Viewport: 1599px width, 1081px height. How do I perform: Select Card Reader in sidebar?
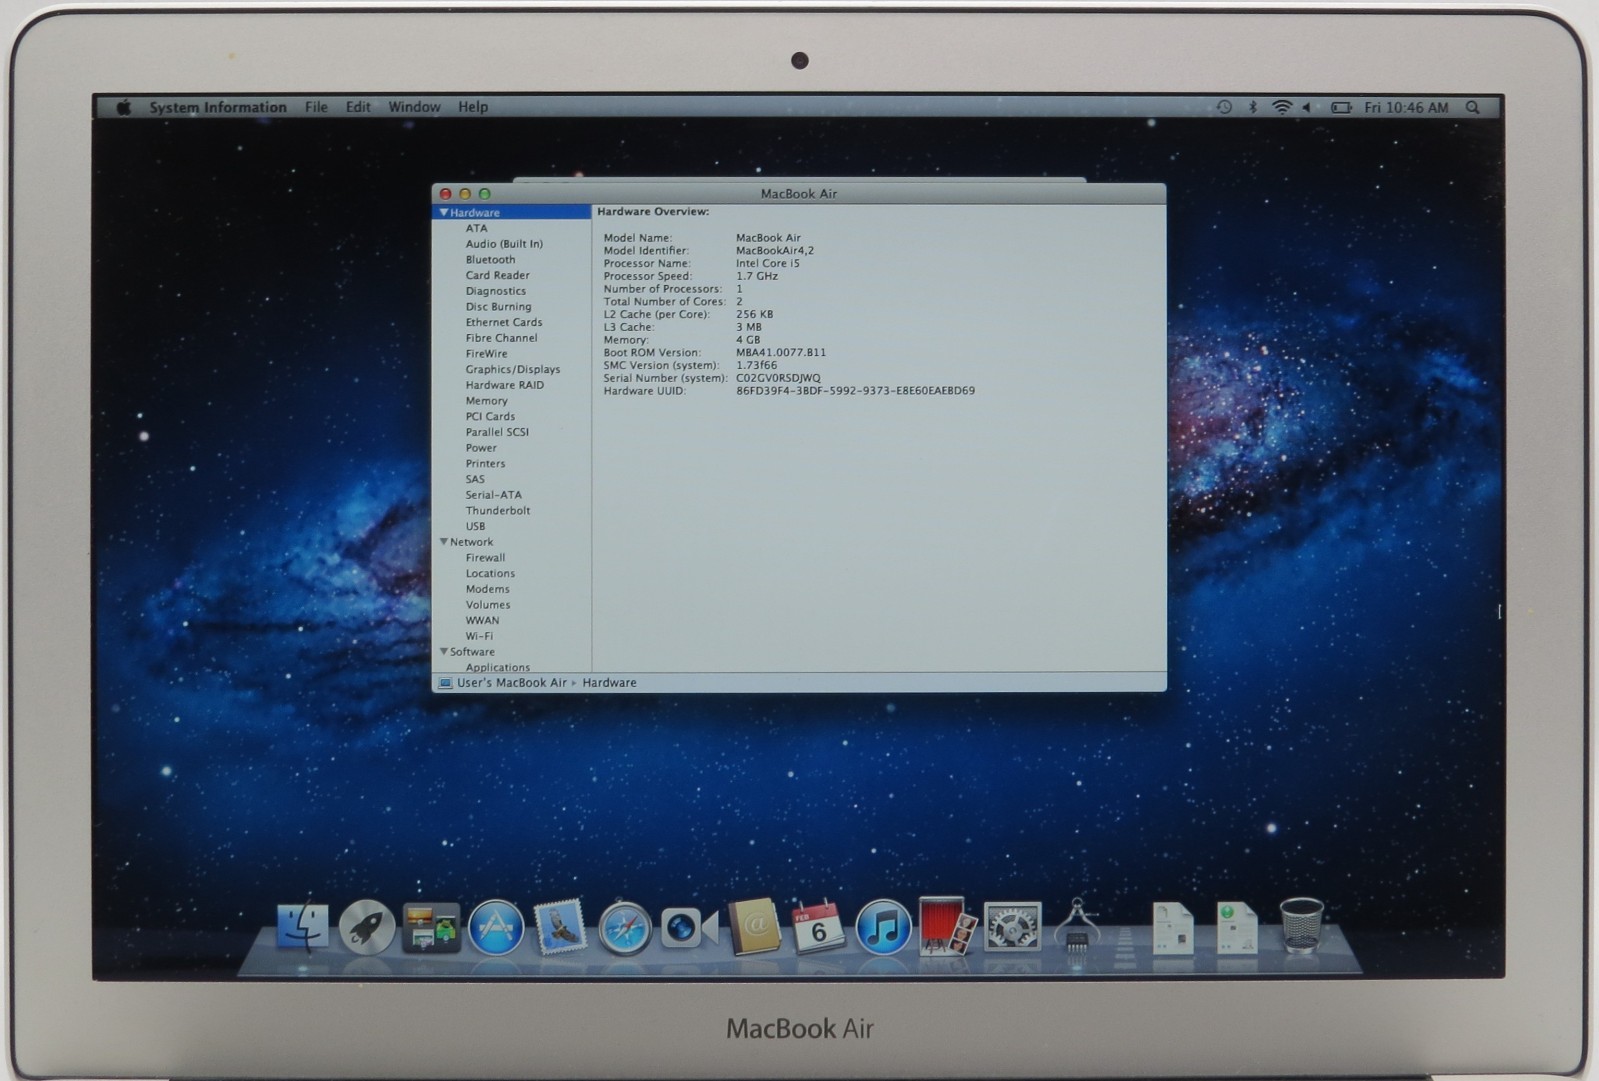(497, 275)
